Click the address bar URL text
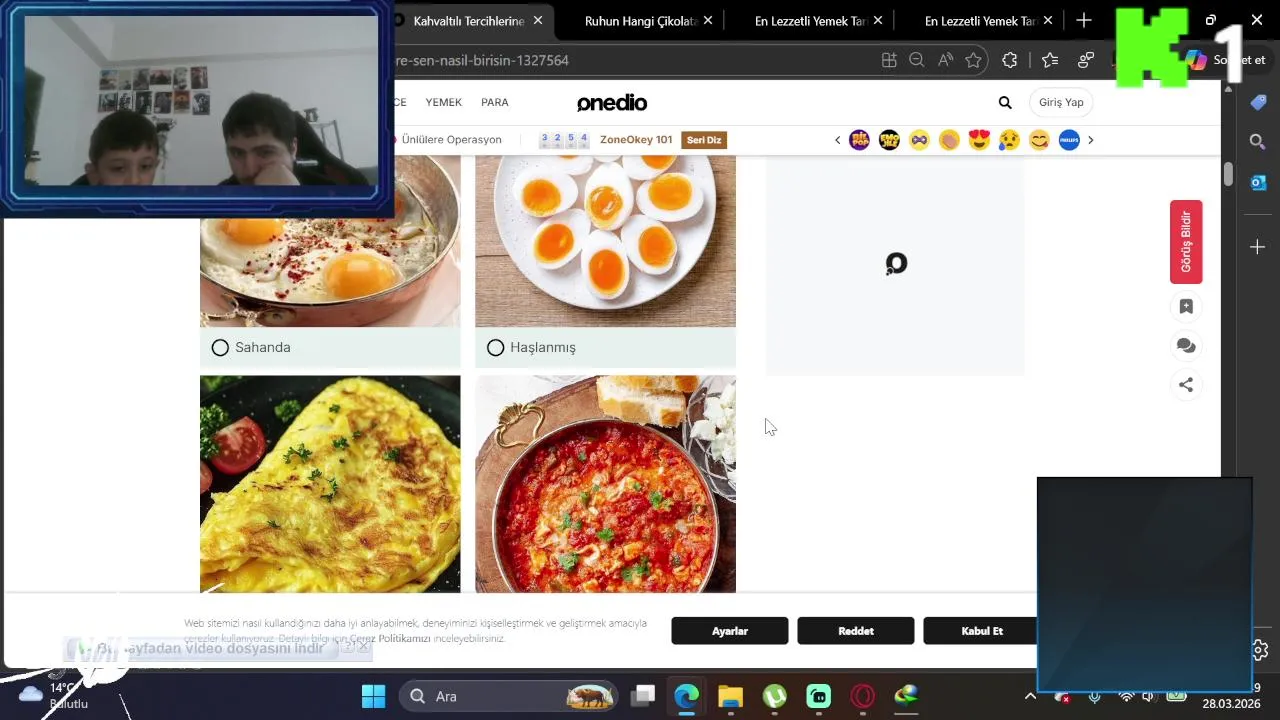 (x=482, y=60)
